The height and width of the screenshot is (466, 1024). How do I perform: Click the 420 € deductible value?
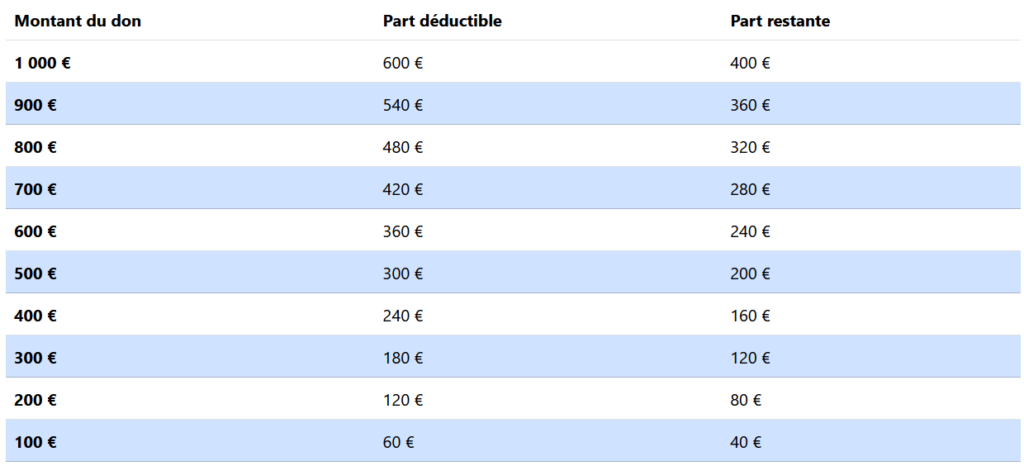point(403,189)
